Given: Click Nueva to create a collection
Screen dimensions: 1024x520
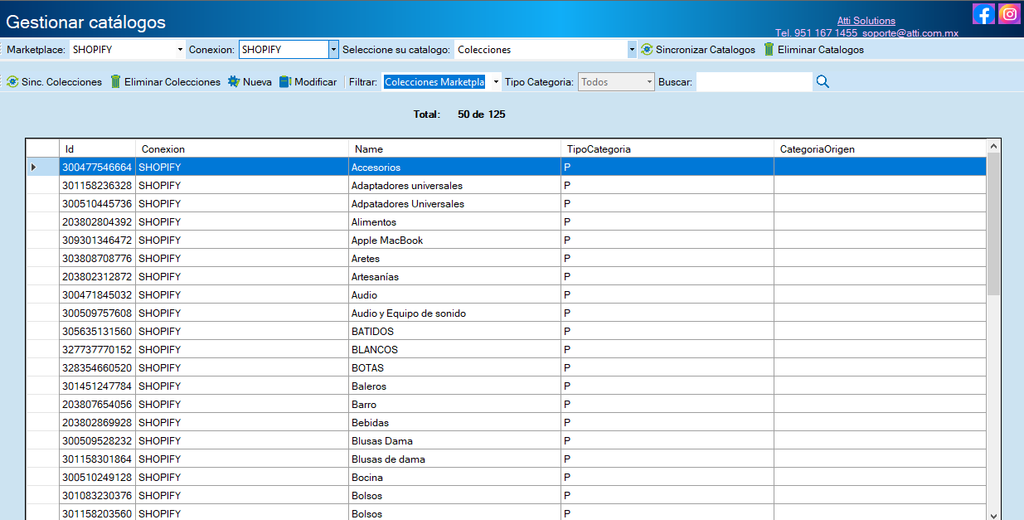Looking at the screenshot, I should click(257, 82).
